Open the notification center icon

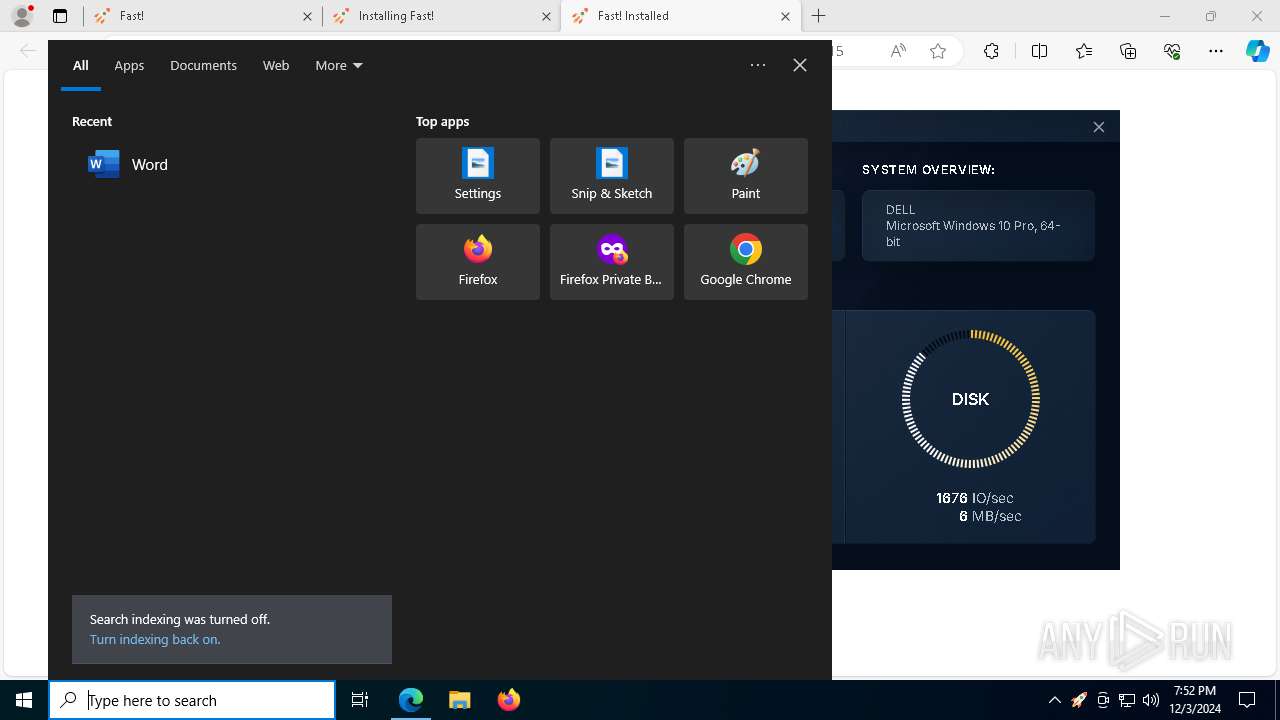1247,700
